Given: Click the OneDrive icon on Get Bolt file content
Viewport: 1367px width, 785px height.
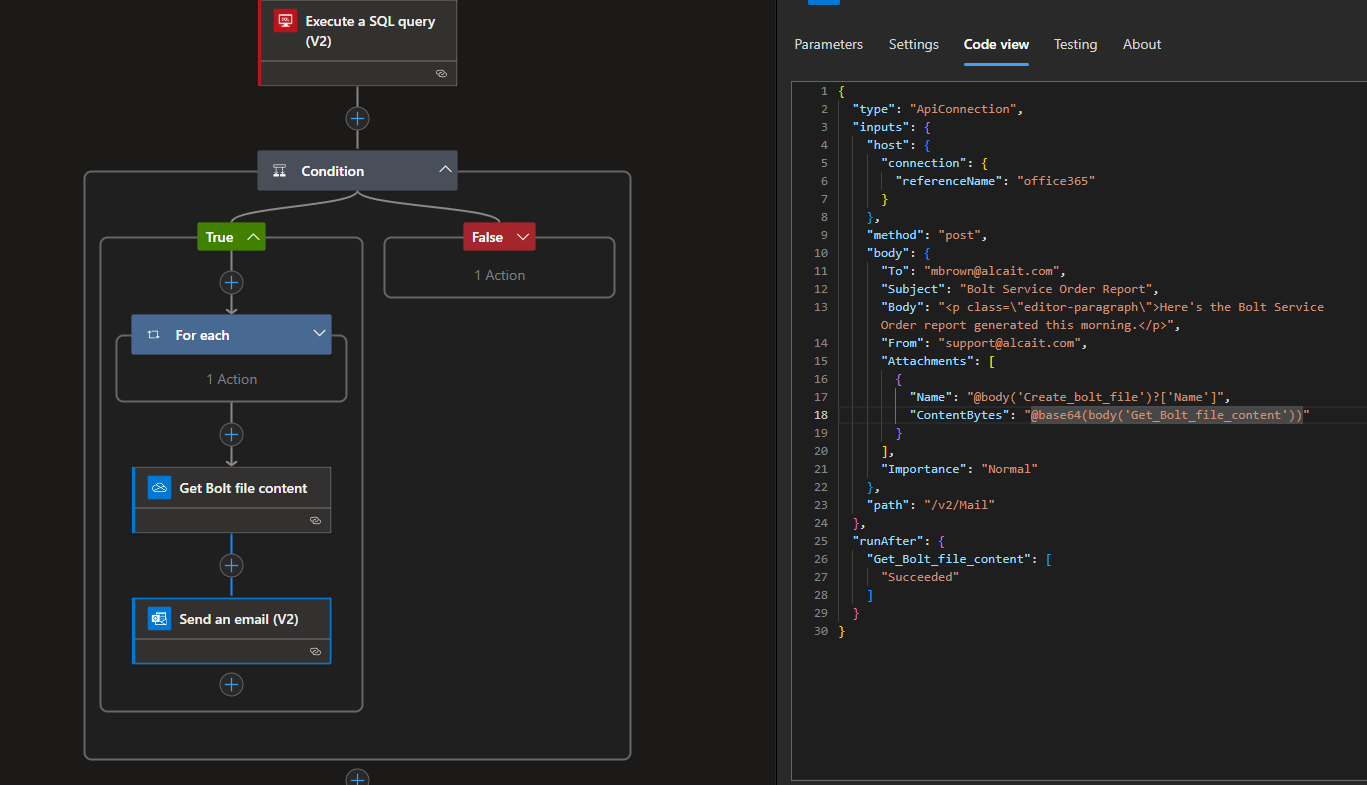Looking at the screenshot, I should pos(159,488).
